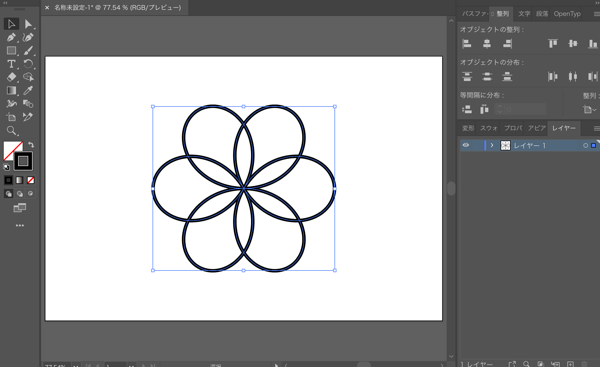Click the create new layer button

pyautogui.click(x=570, y=364)
